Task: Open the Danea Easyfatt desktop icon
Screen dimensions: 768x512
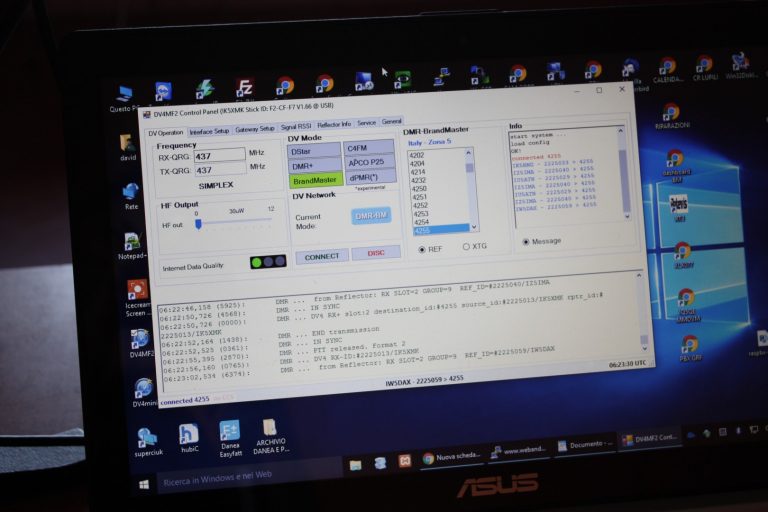Action: coord(230,439)
